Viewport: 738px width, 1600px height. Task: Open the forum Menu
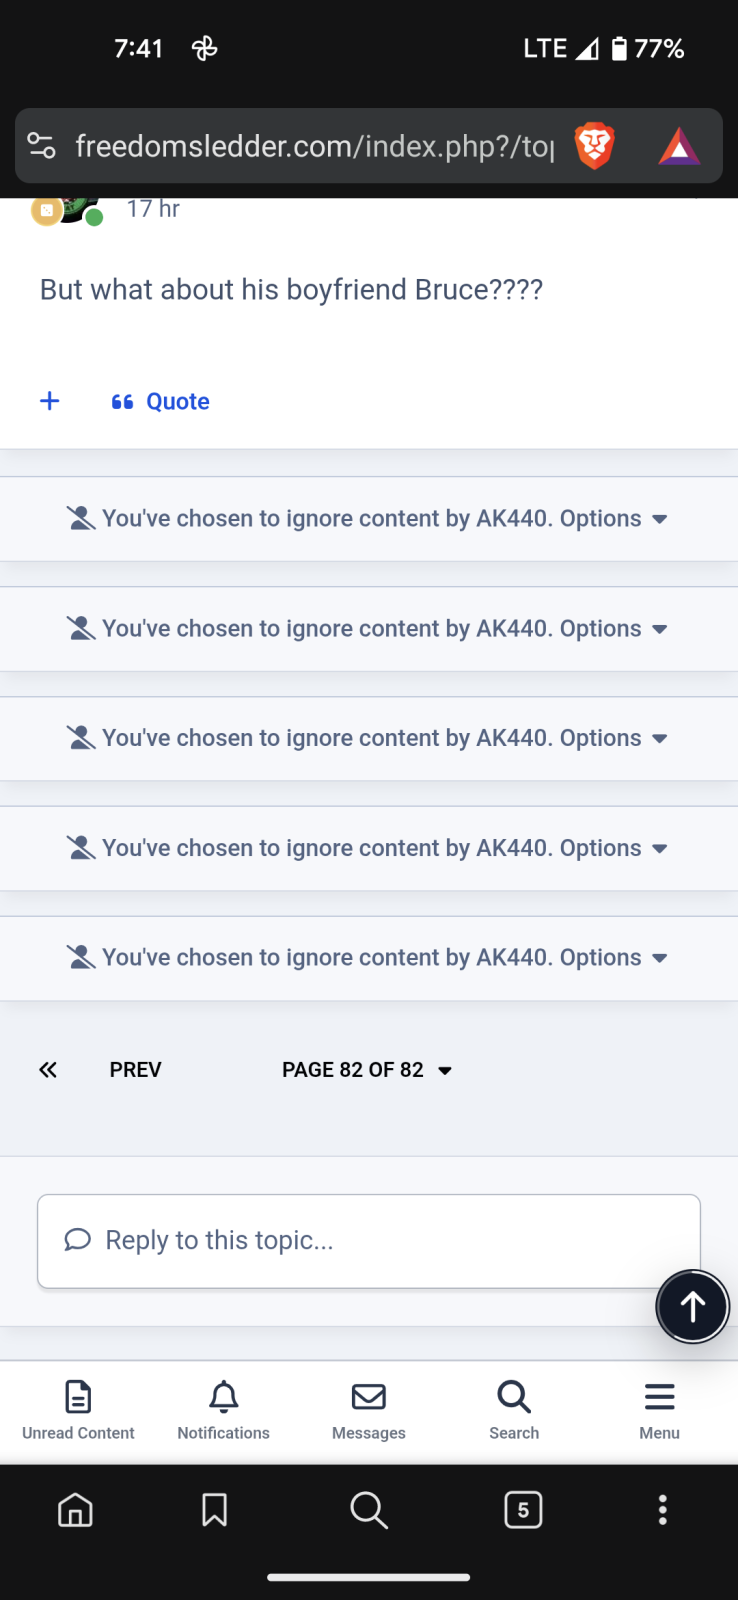(x=659, y=1410)
